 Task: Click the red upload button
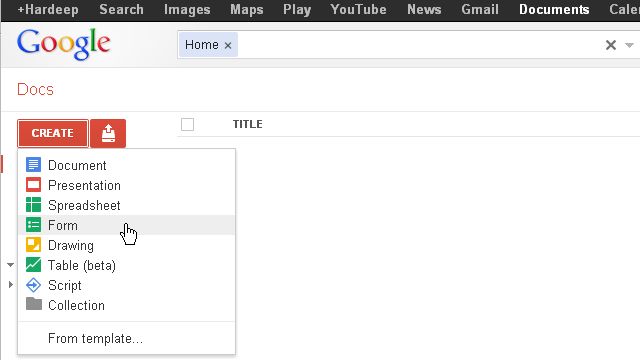[x=108, y=133]
